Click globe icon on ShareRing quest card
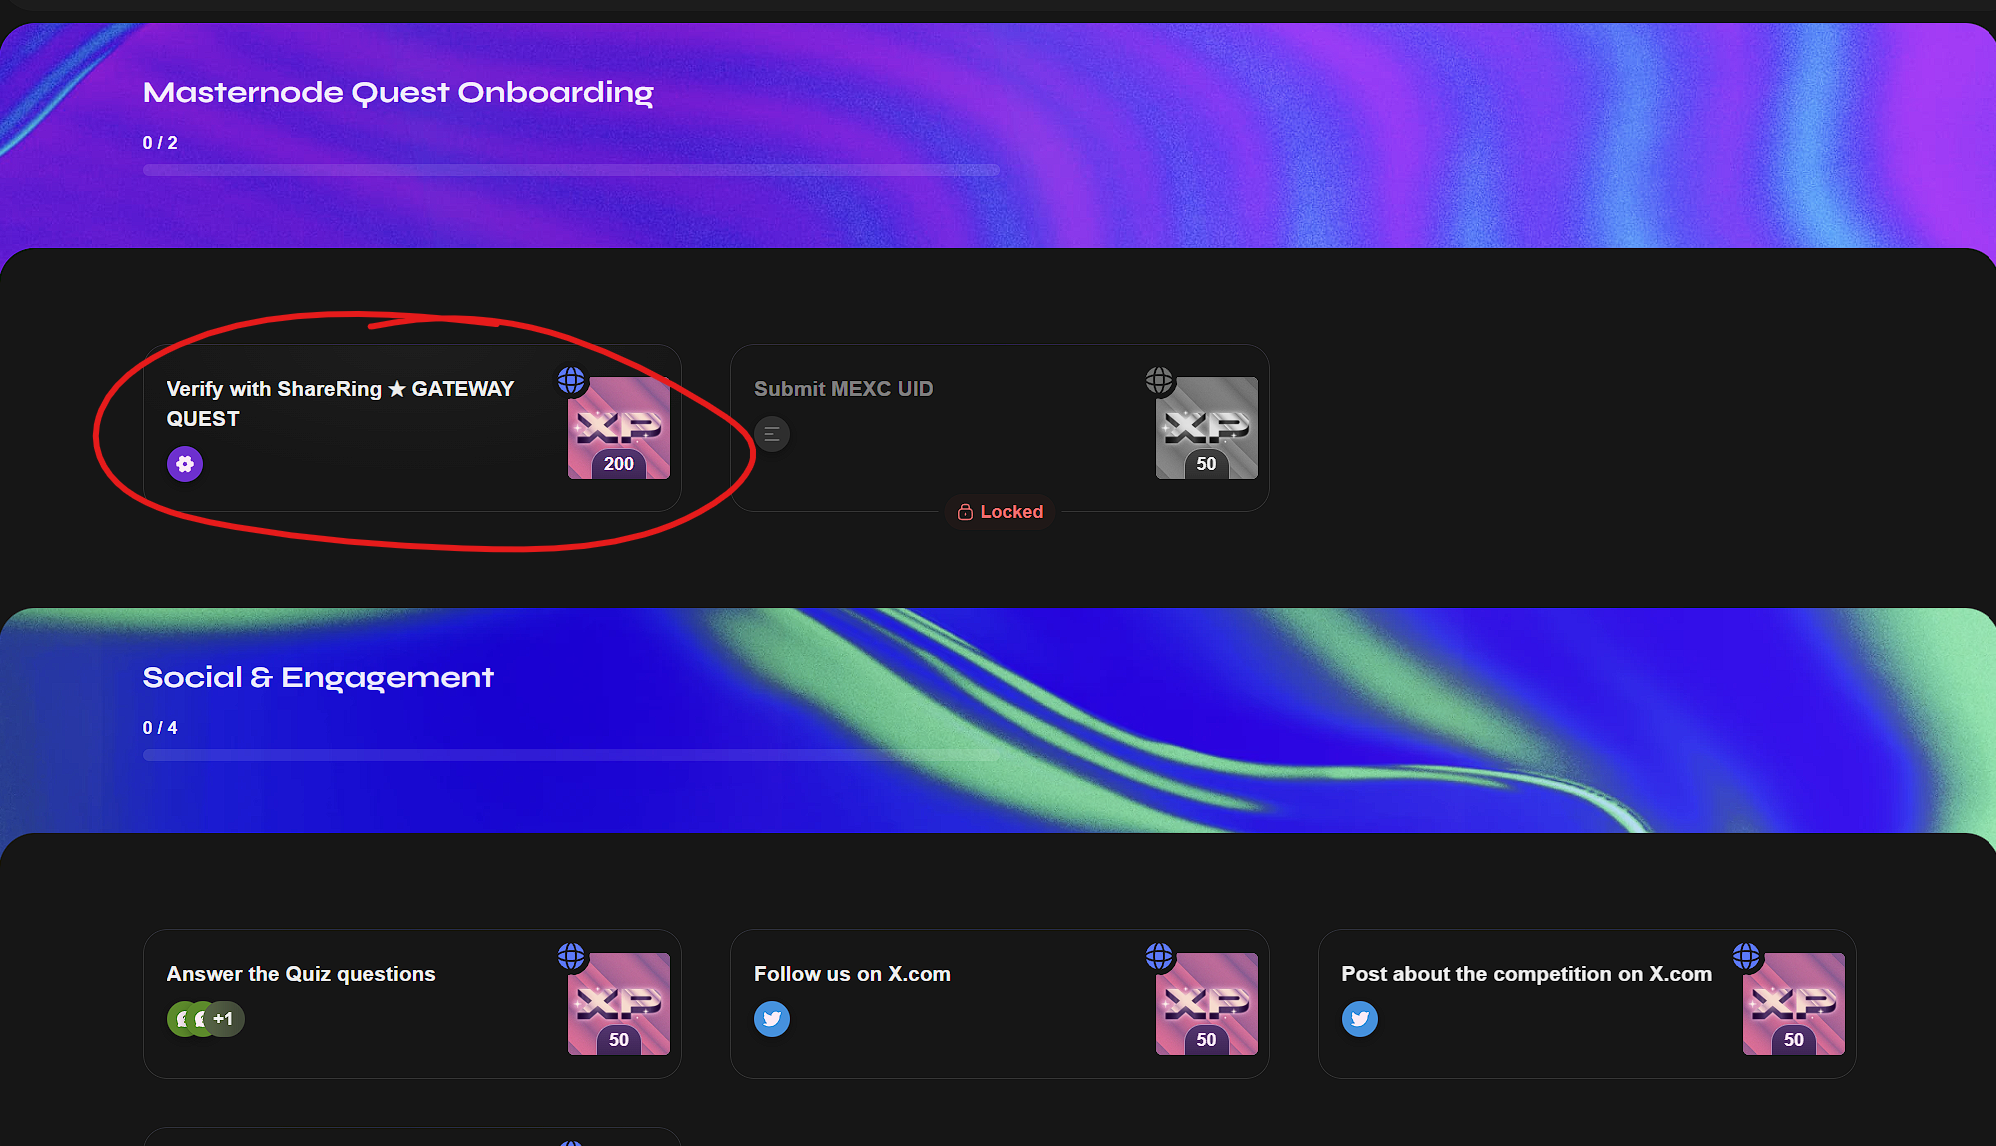The width and height of the screenshot is (1996, 1146). tap(571, 380)
